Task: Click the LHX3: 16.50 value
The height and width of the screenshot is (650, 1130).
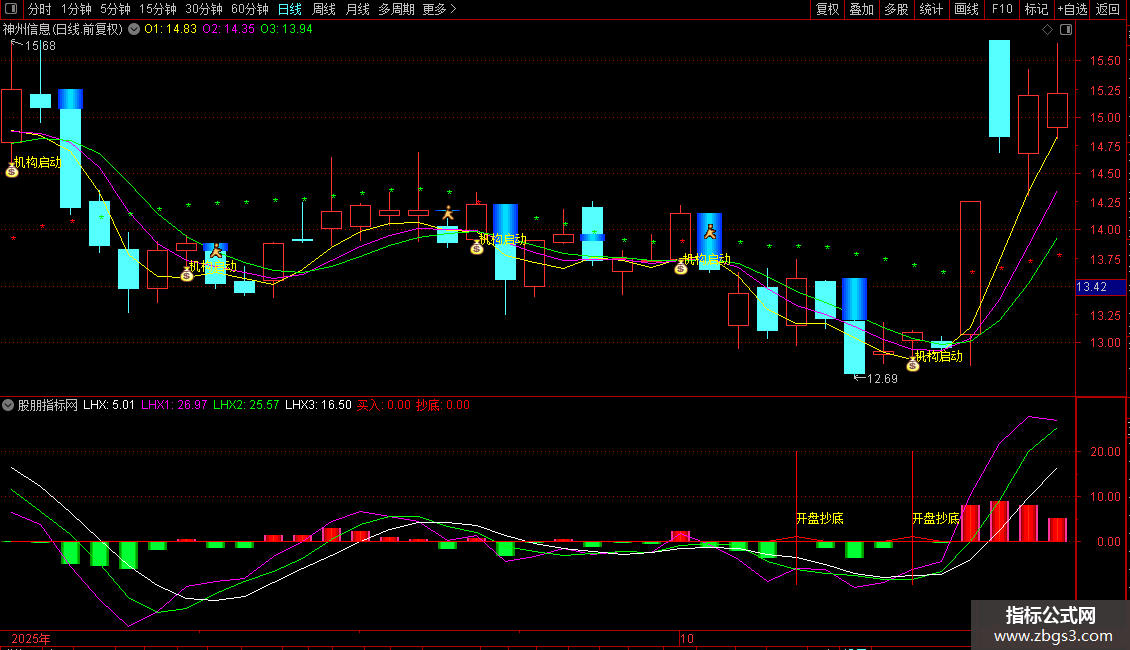Action: pyautogui.click(x=319, y=405)
